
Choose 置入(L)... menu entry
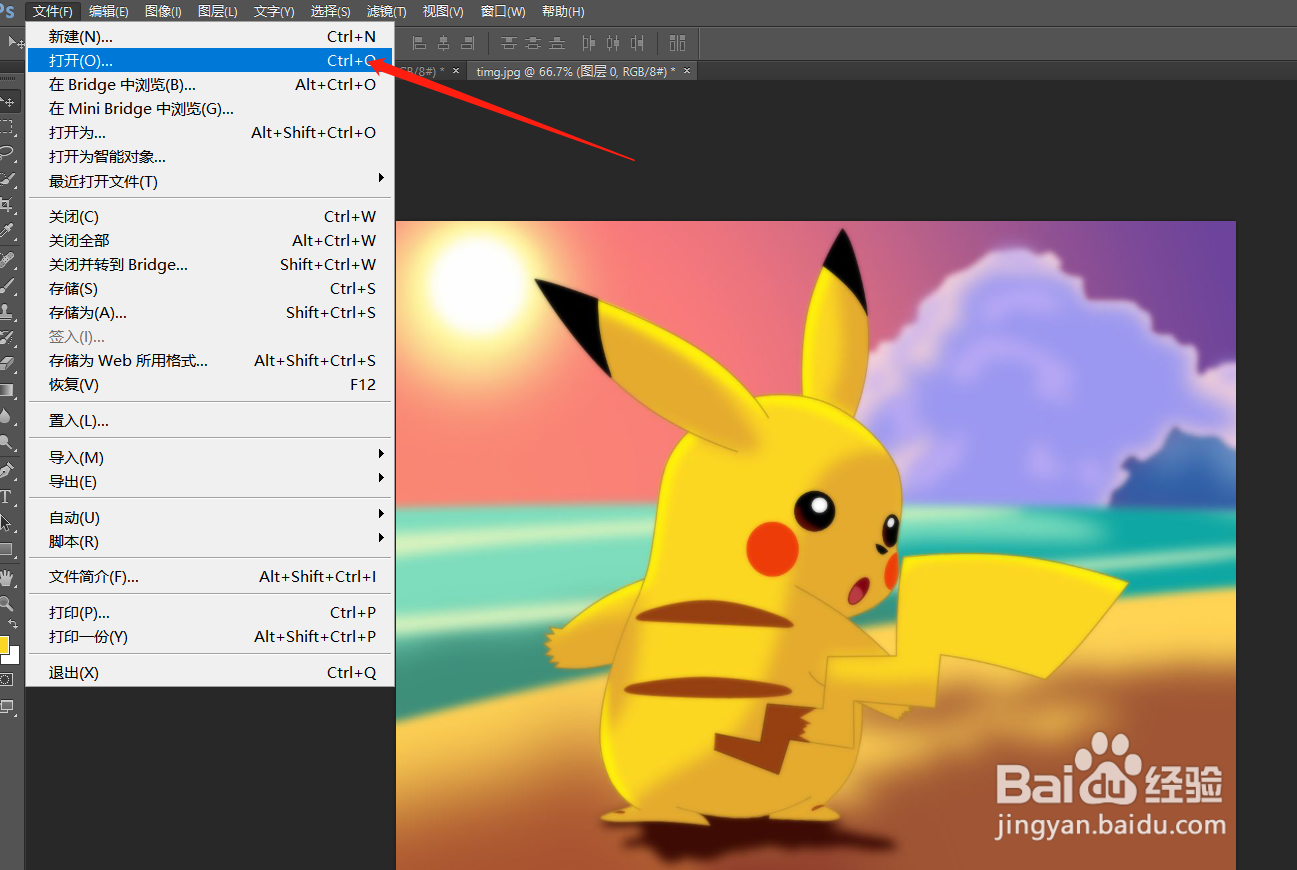211,421
